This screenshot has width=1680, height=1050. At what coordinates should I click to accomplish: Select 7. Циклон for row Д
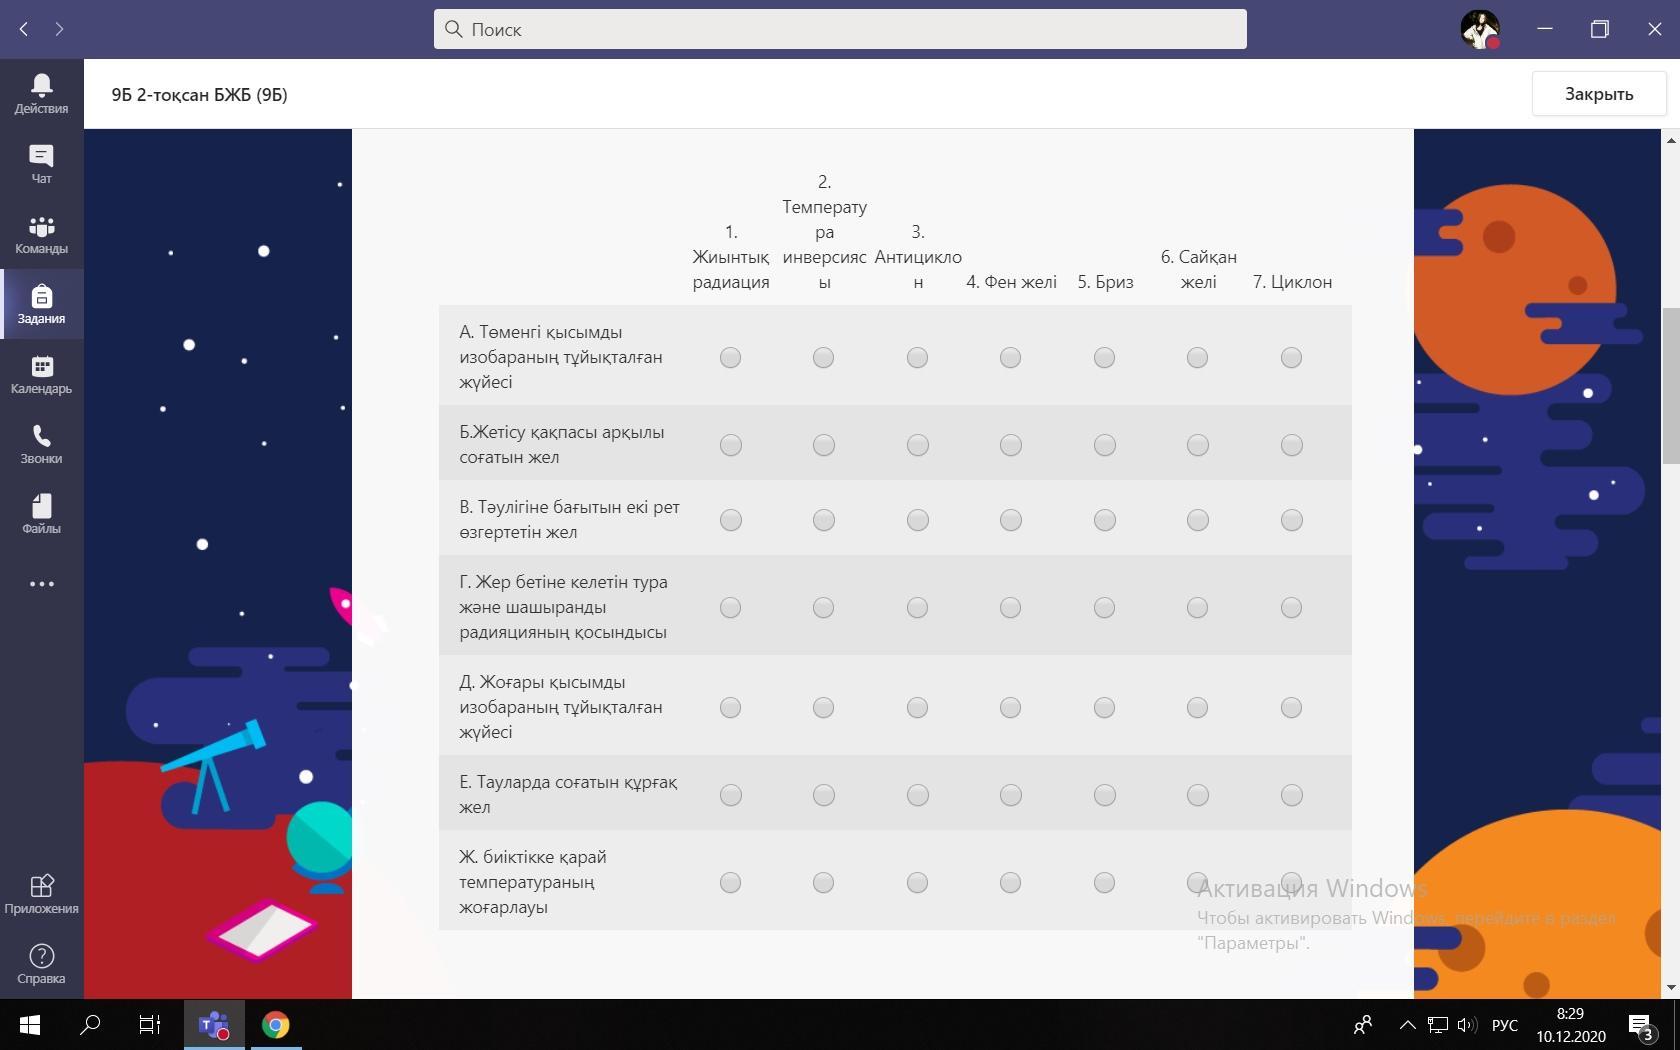(1291, 707)
